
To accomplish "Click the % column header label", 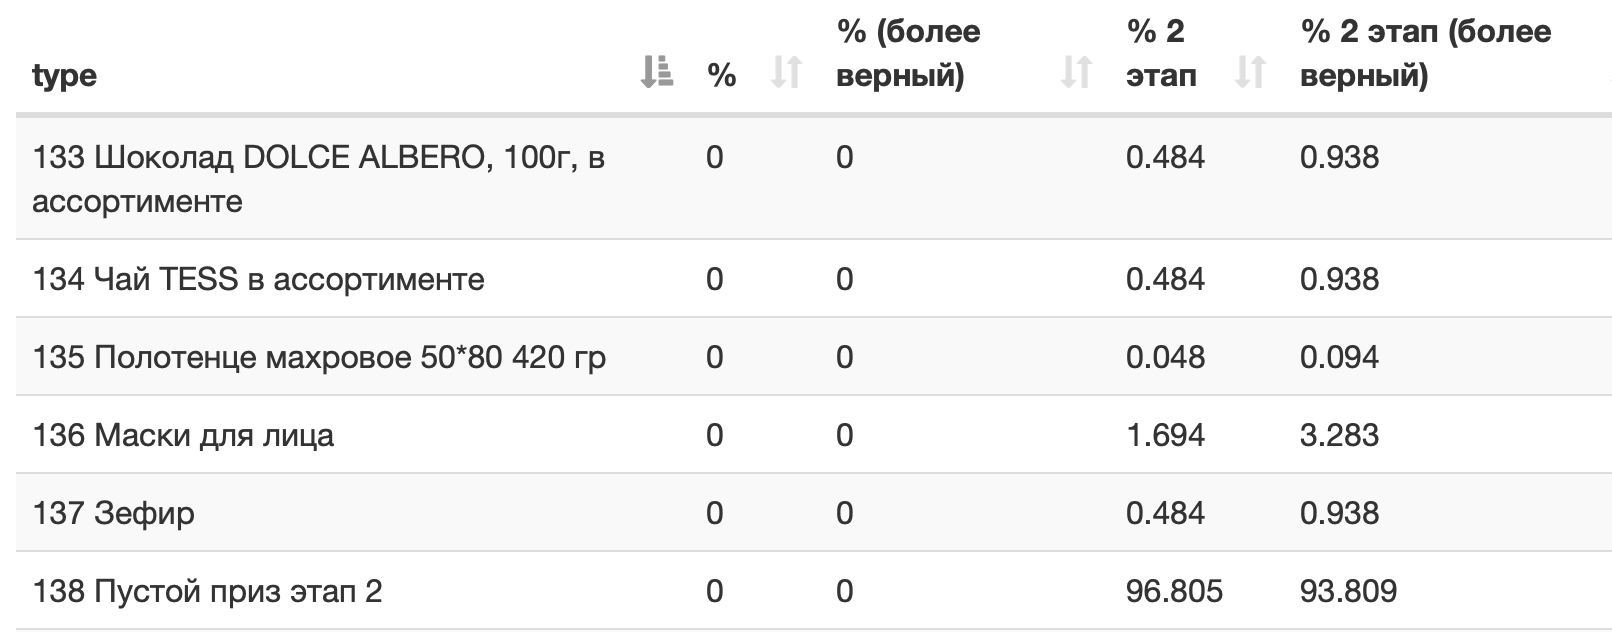I will coord(722,75).
